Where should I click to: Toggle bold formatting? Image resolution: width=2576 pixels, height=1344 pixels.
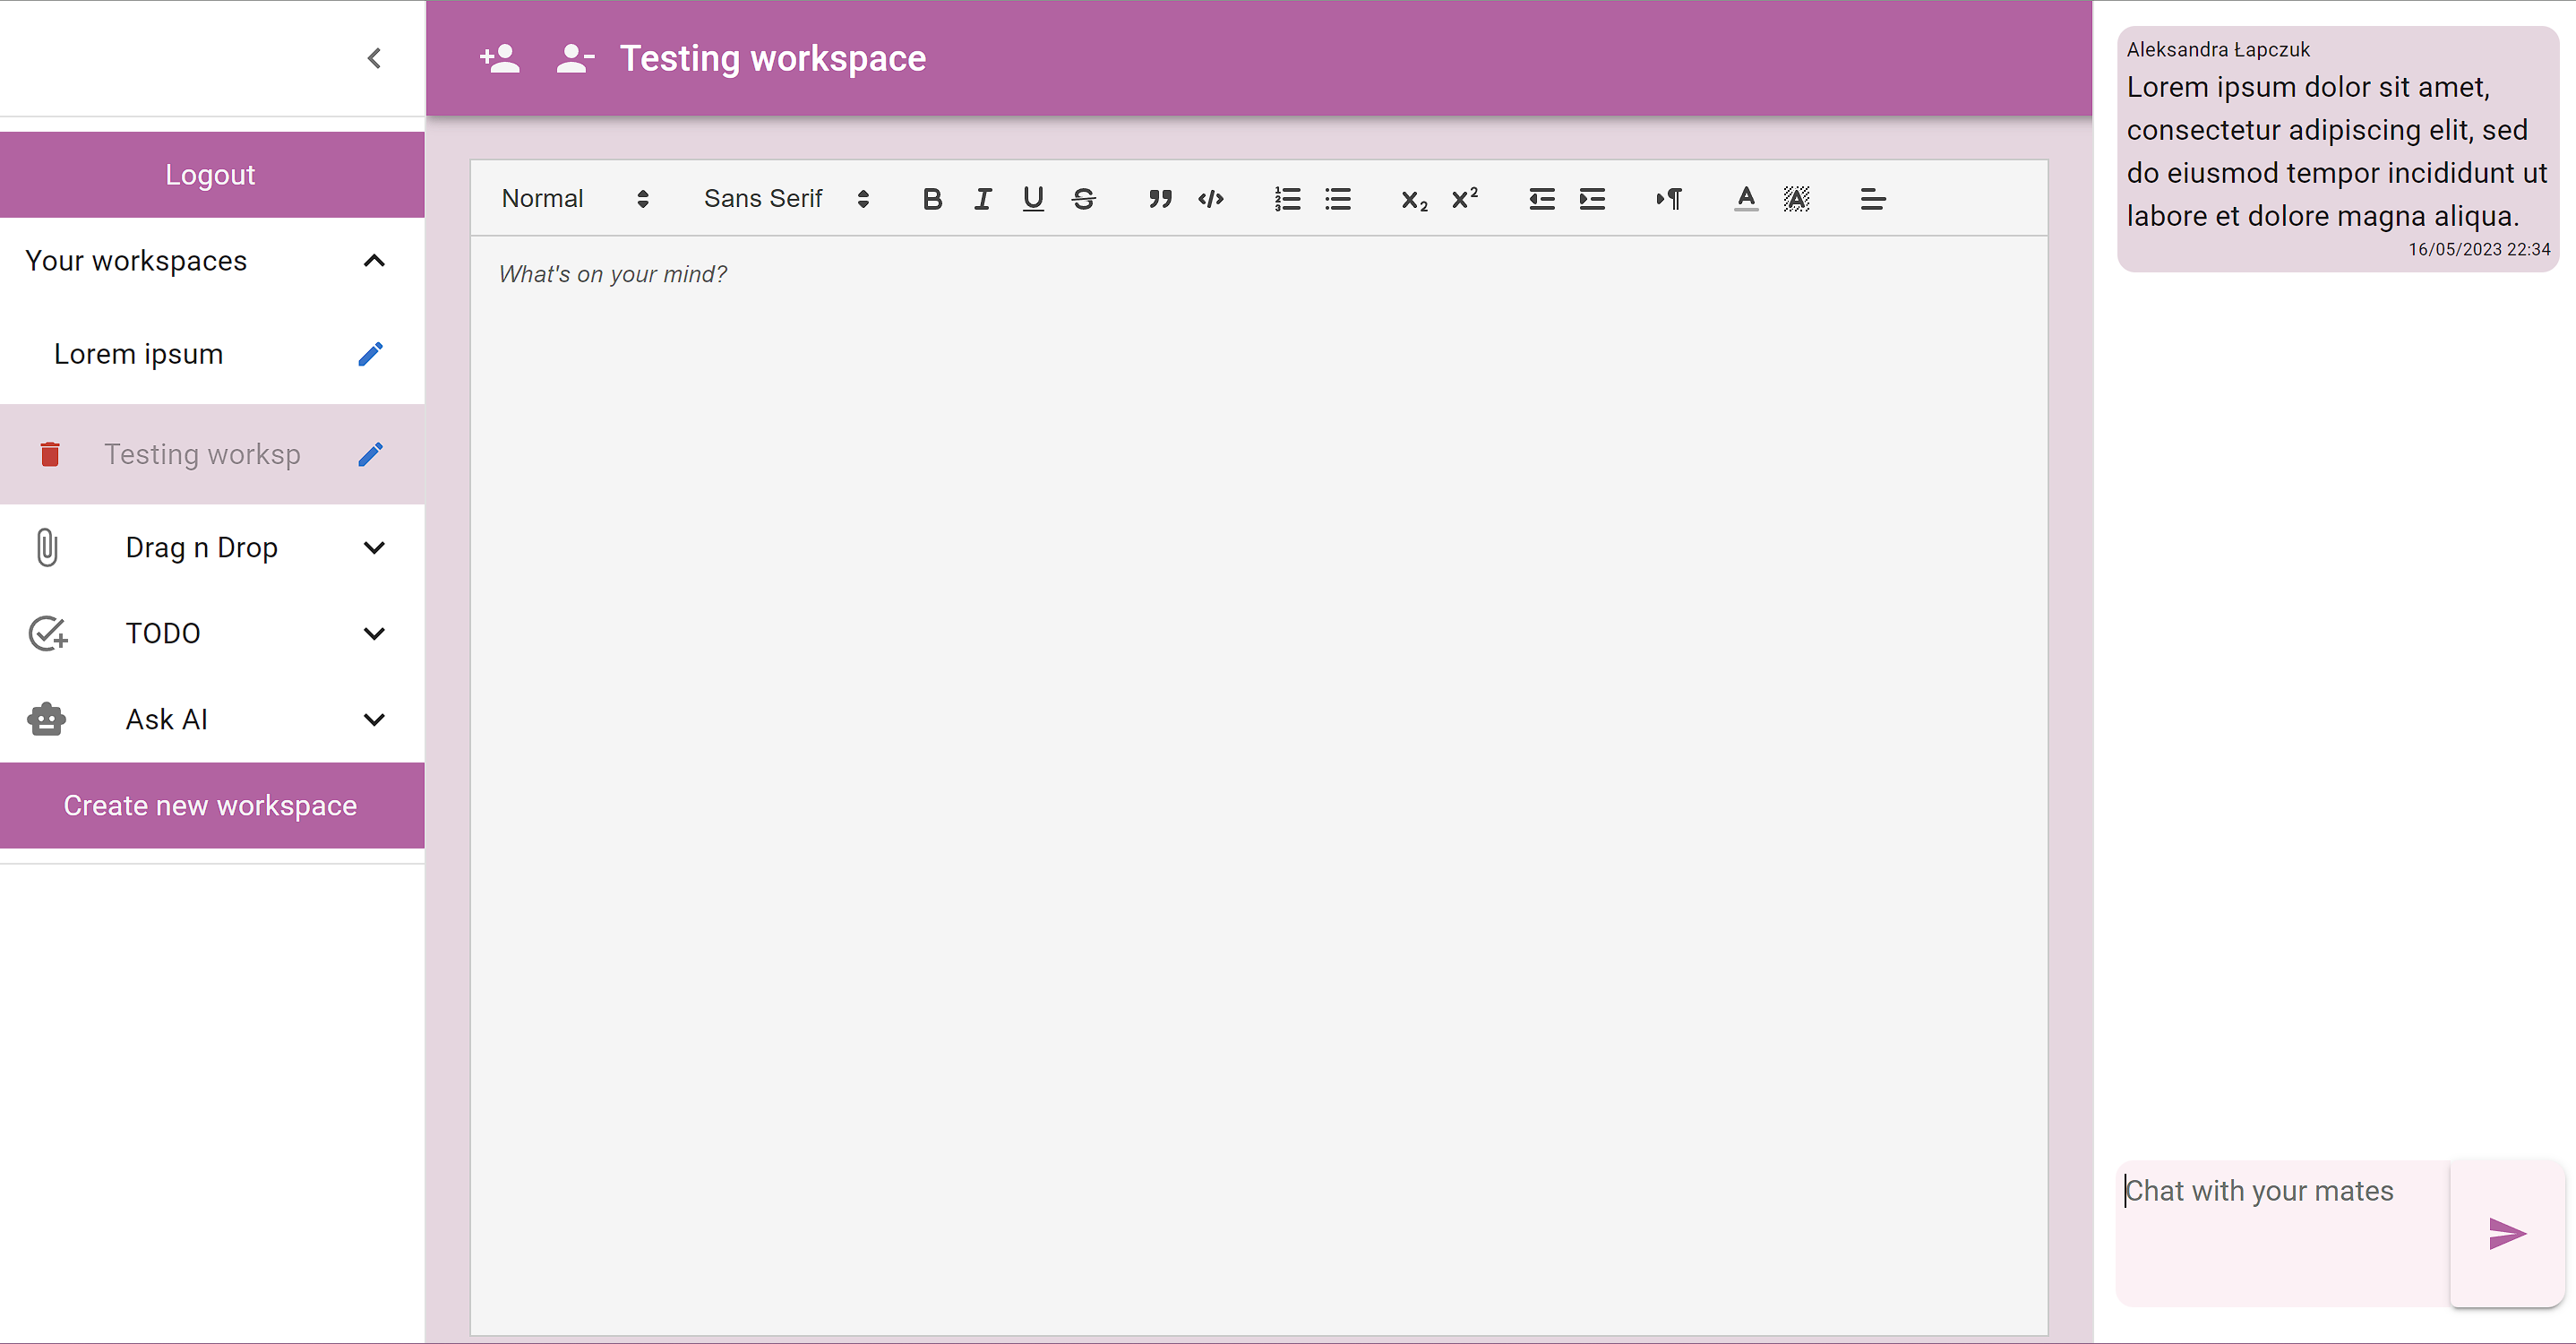coord(932,199)
